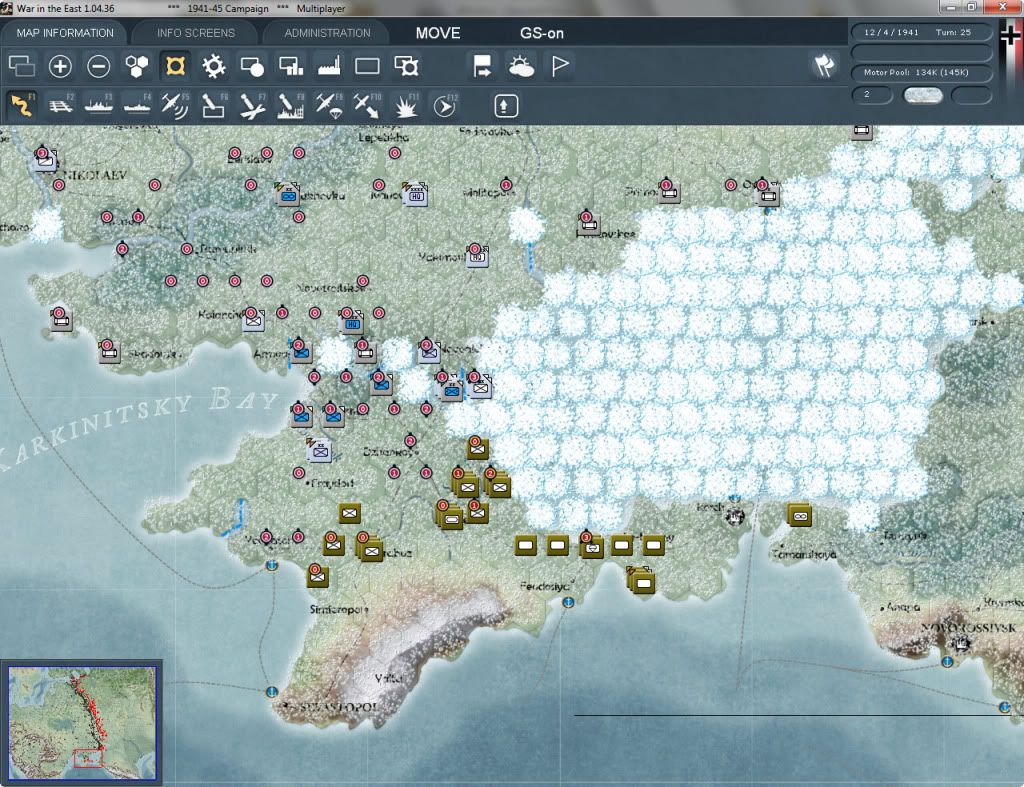Zoom in with the plus icon

[60, 66]
